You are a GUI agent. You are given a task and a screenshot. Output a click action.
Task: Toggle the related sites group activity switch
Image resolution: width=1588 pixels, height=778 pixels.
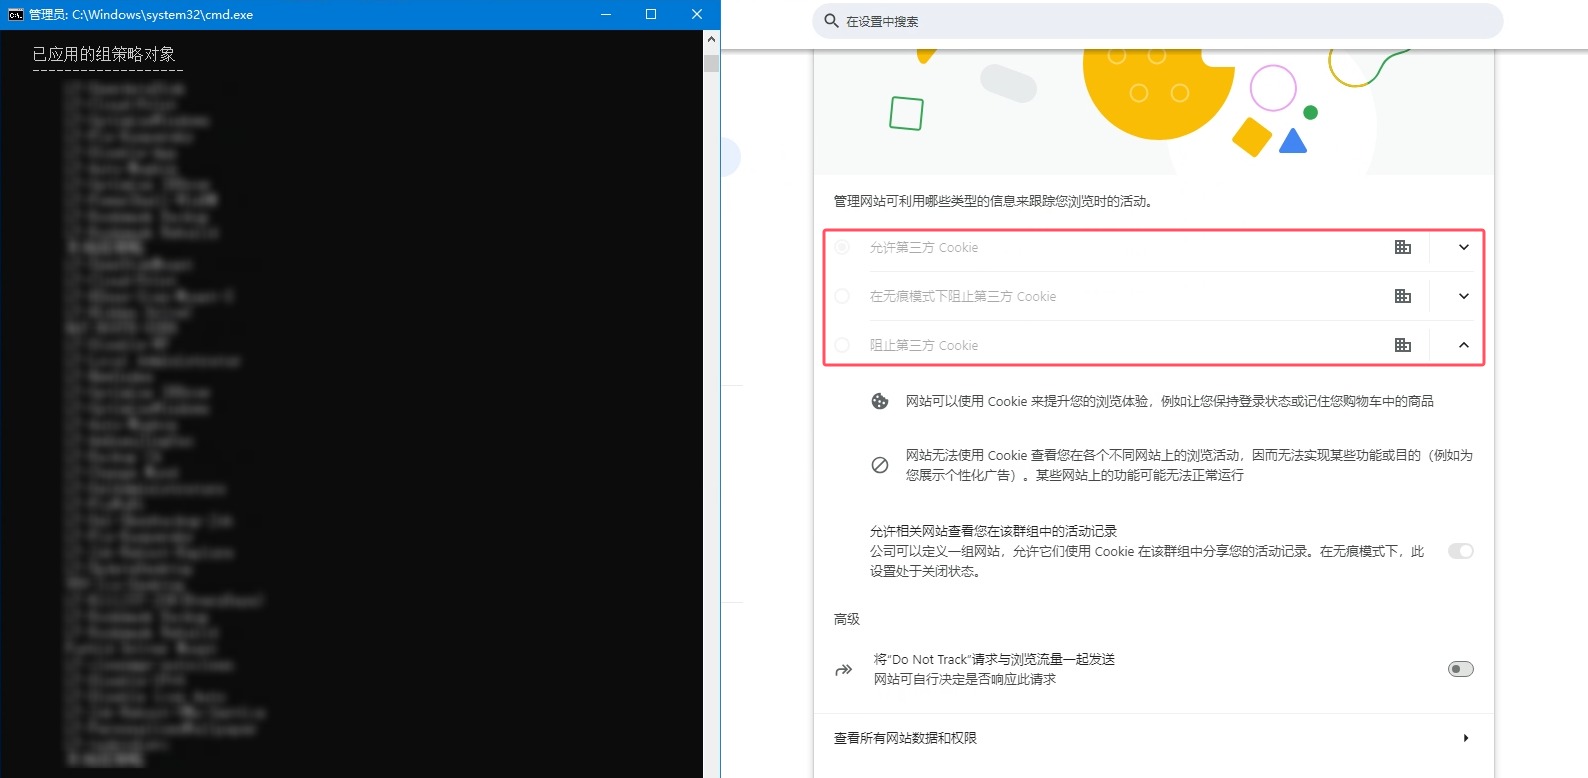click(x=1460, y=551)
